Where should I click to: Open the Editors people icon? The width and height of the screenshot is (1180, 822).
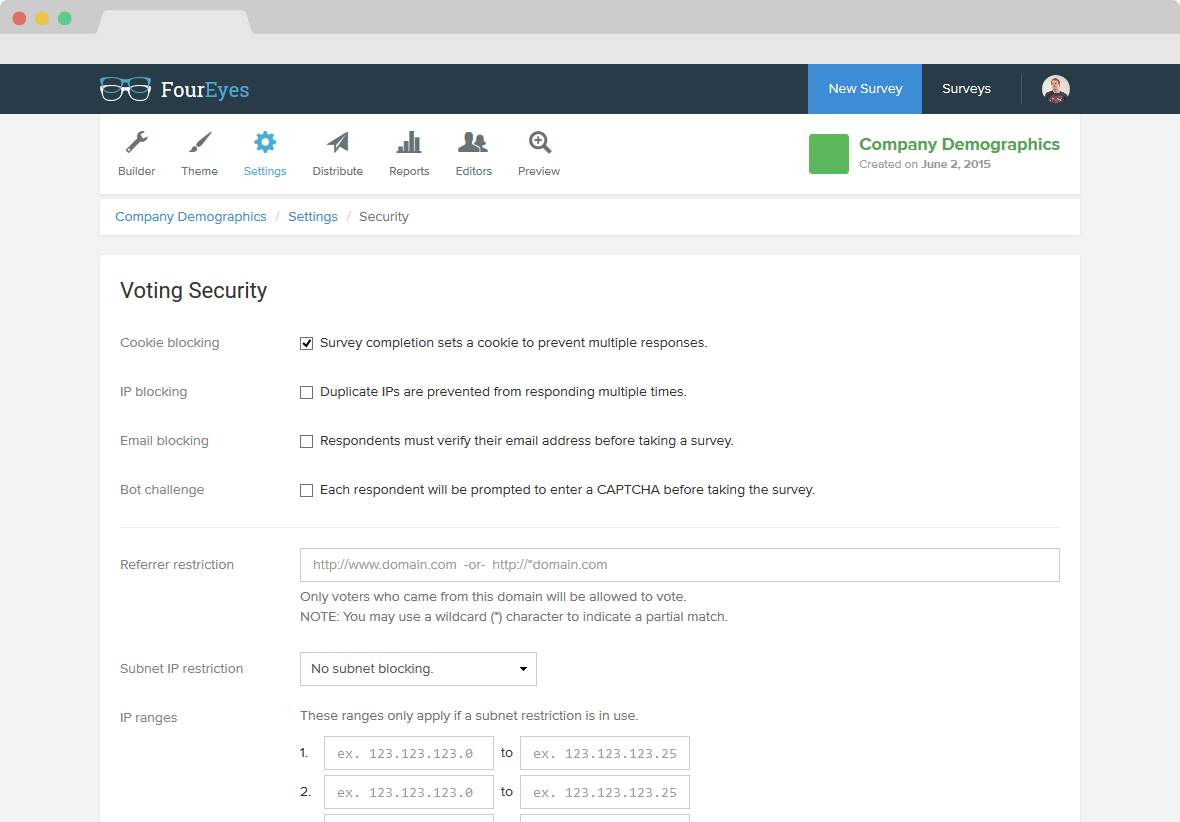(x=473, y=142)
